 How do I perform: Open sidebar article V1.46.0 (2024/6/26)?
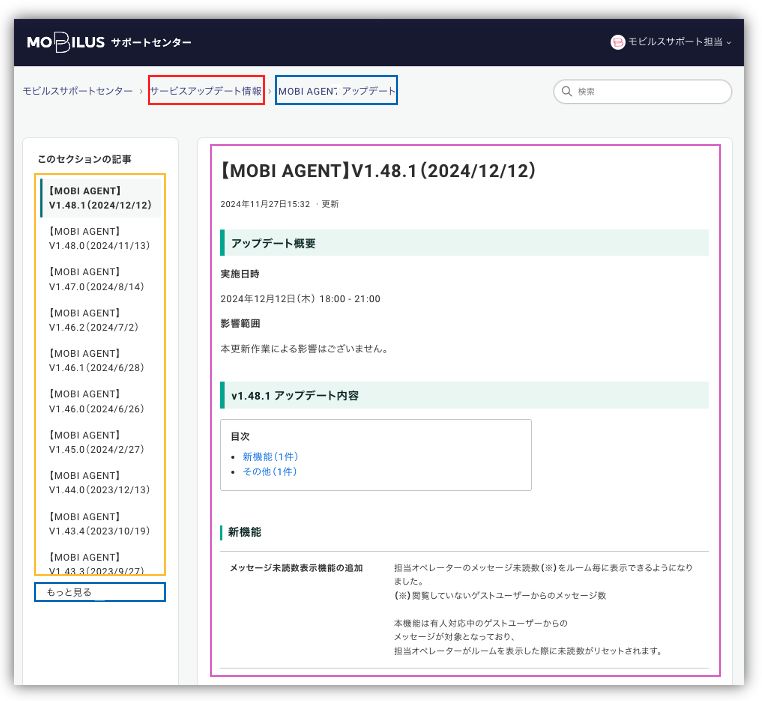click(x=97, y=401)
